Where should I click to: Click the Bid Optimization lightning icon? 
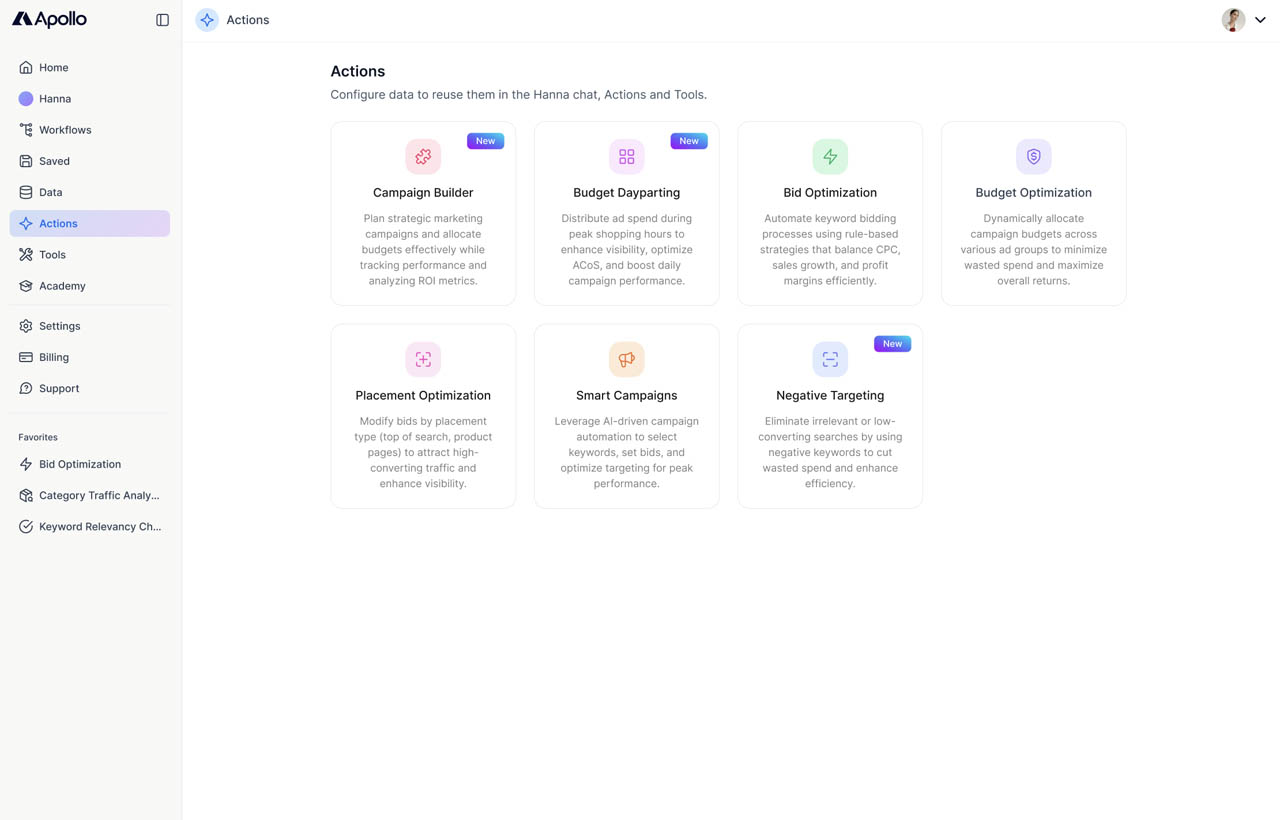click(830, 157)
